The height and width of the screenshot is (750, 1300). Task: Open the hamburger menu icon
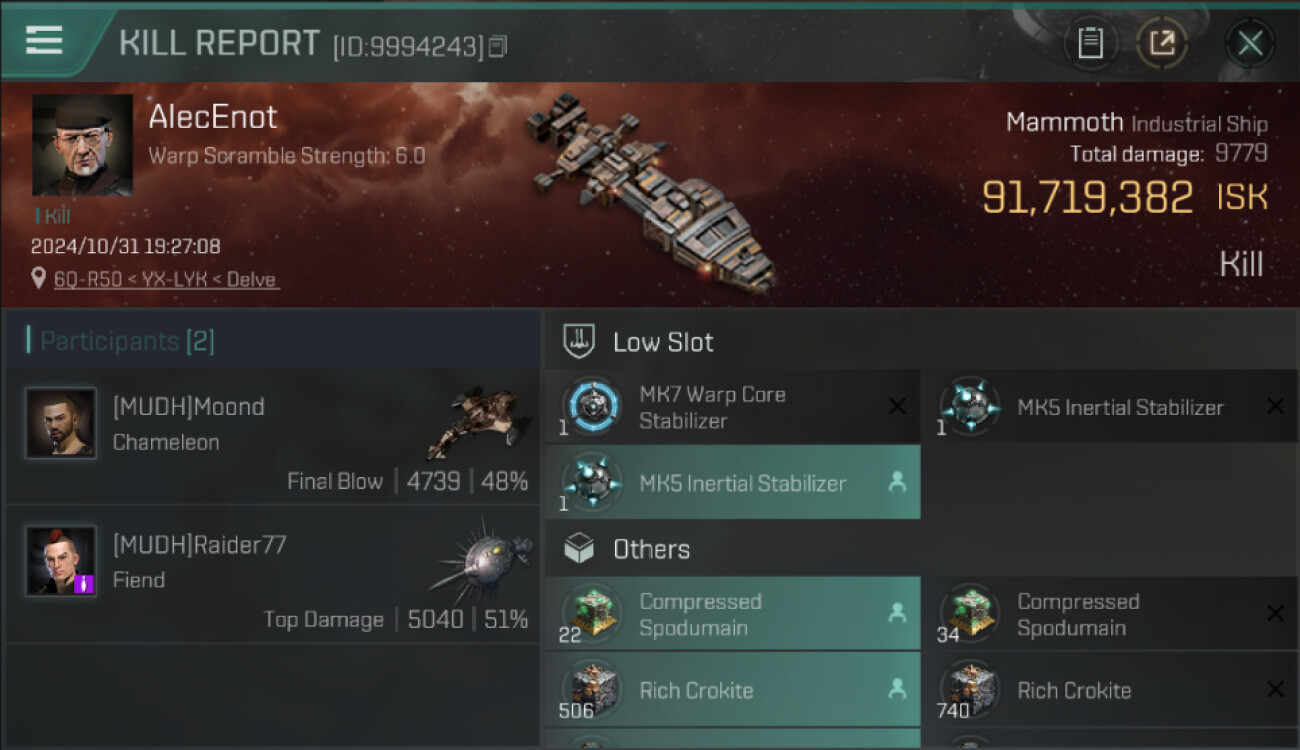[44, 40]
